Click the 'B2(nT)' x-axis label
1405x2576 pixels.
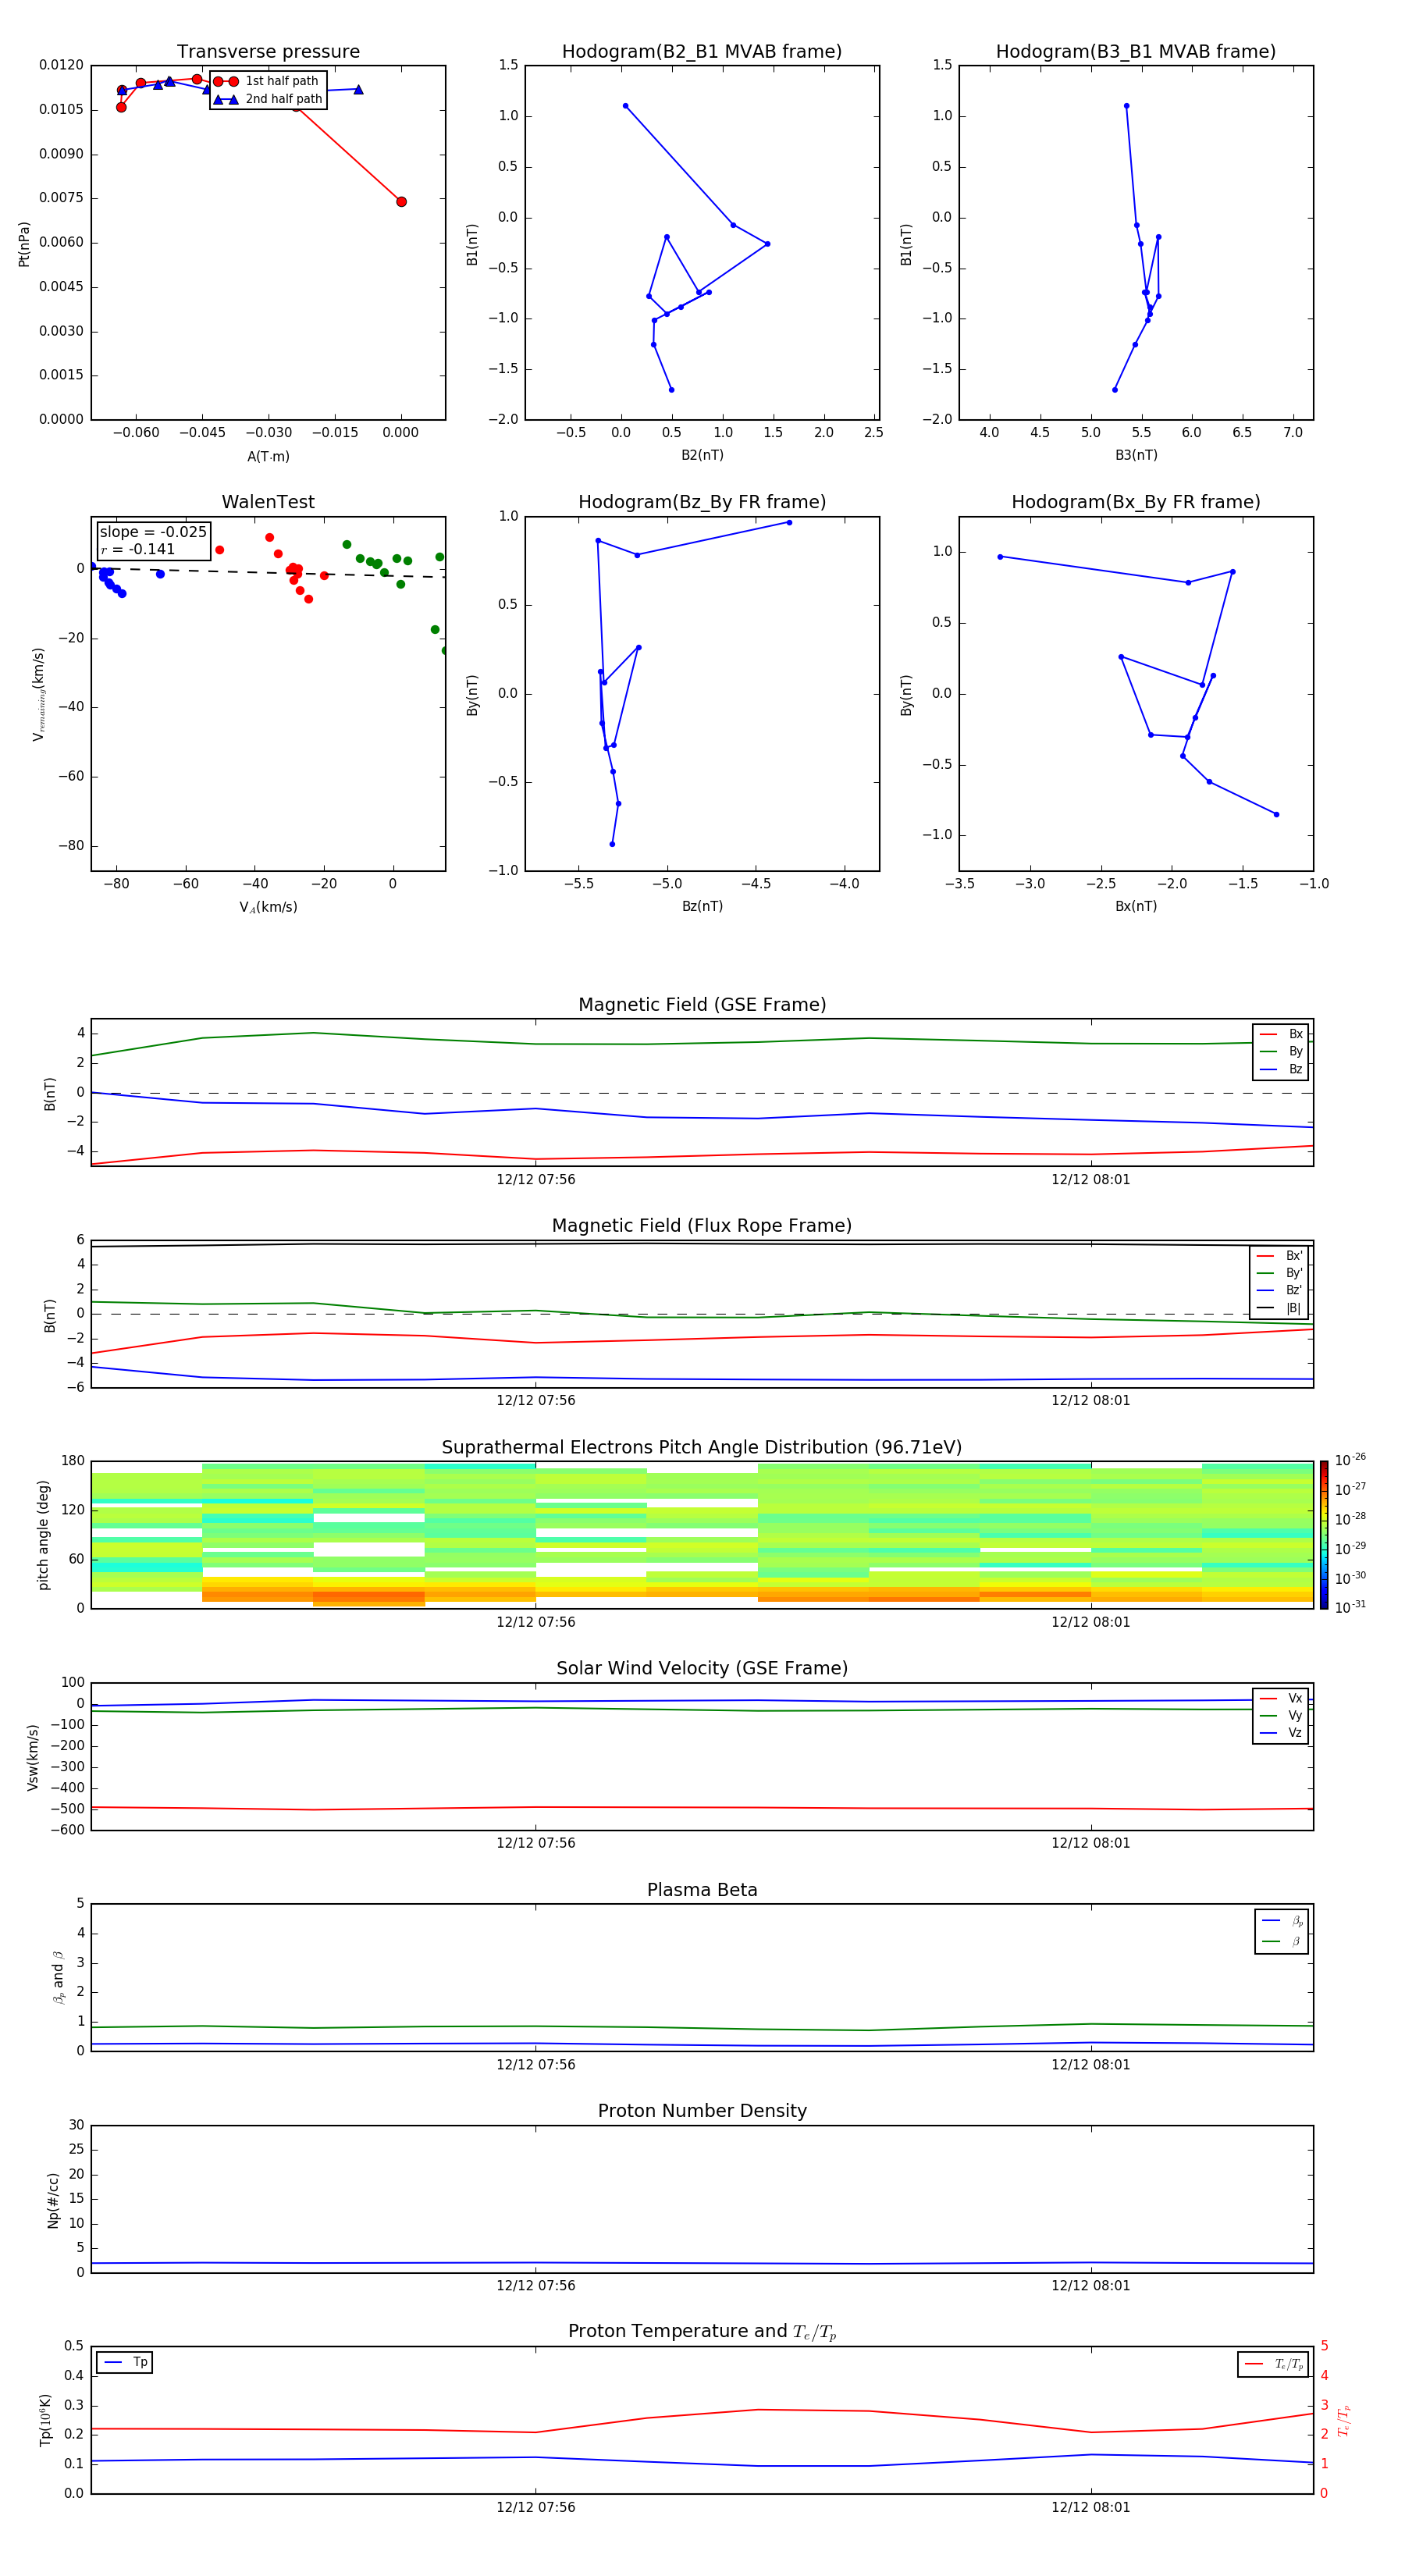[702, 456]
